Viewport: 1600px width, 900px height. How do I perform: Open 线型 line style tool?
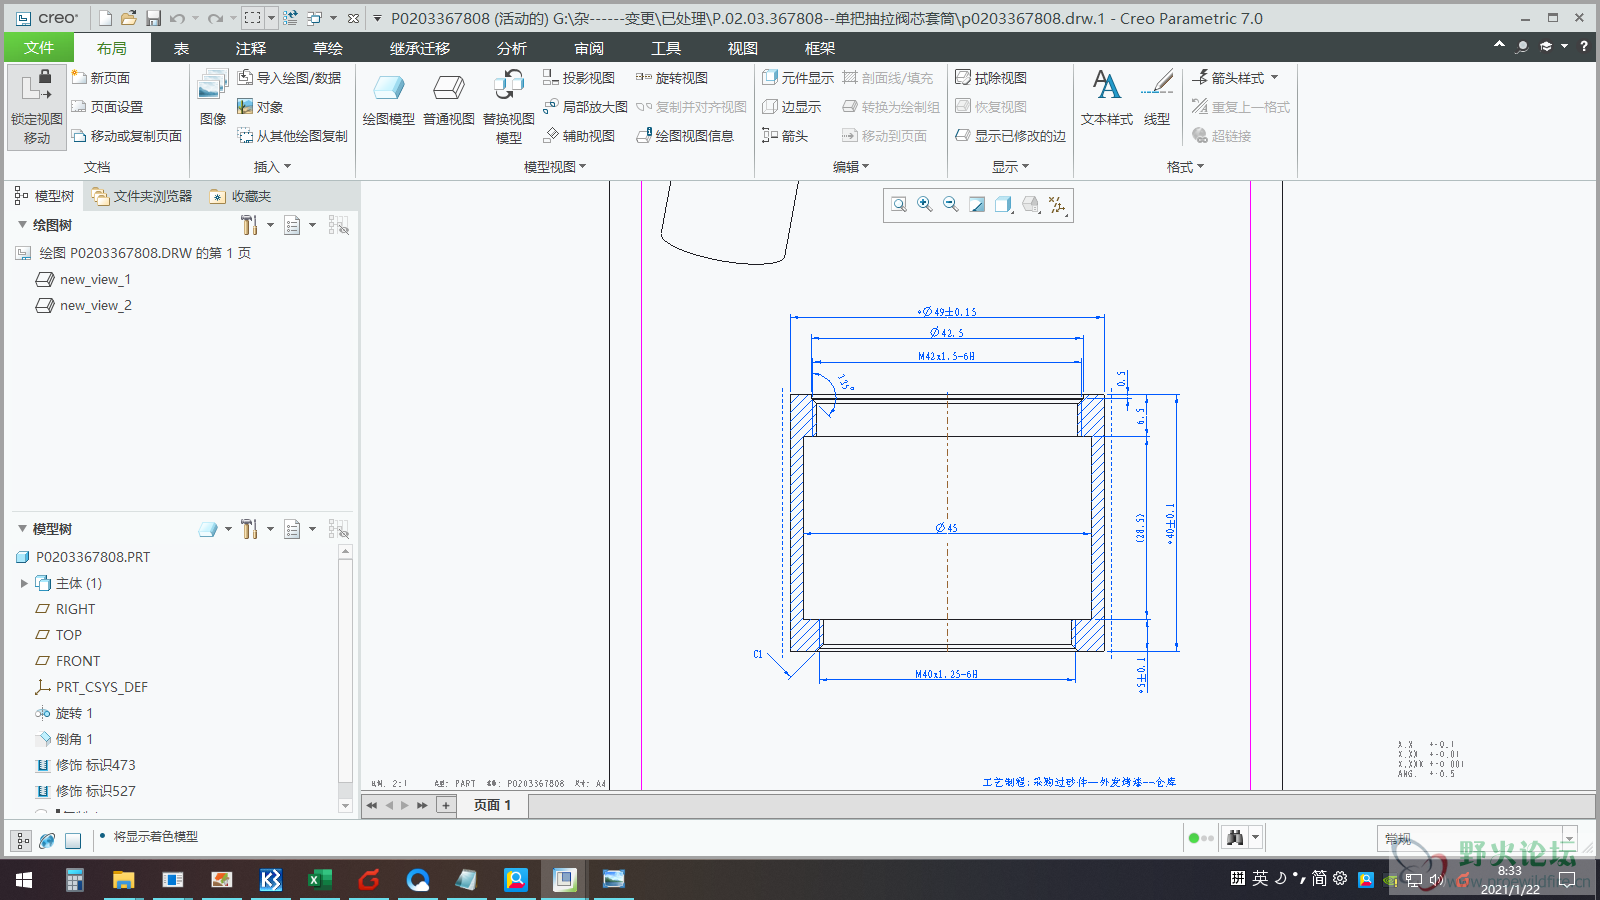coord(1157,98)
